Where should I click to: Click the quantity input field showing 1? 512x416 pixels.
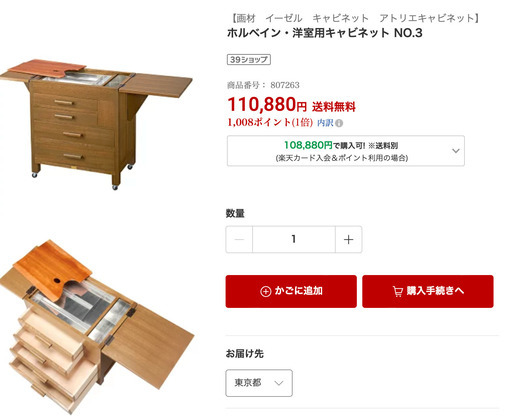(x=294, y=239)
